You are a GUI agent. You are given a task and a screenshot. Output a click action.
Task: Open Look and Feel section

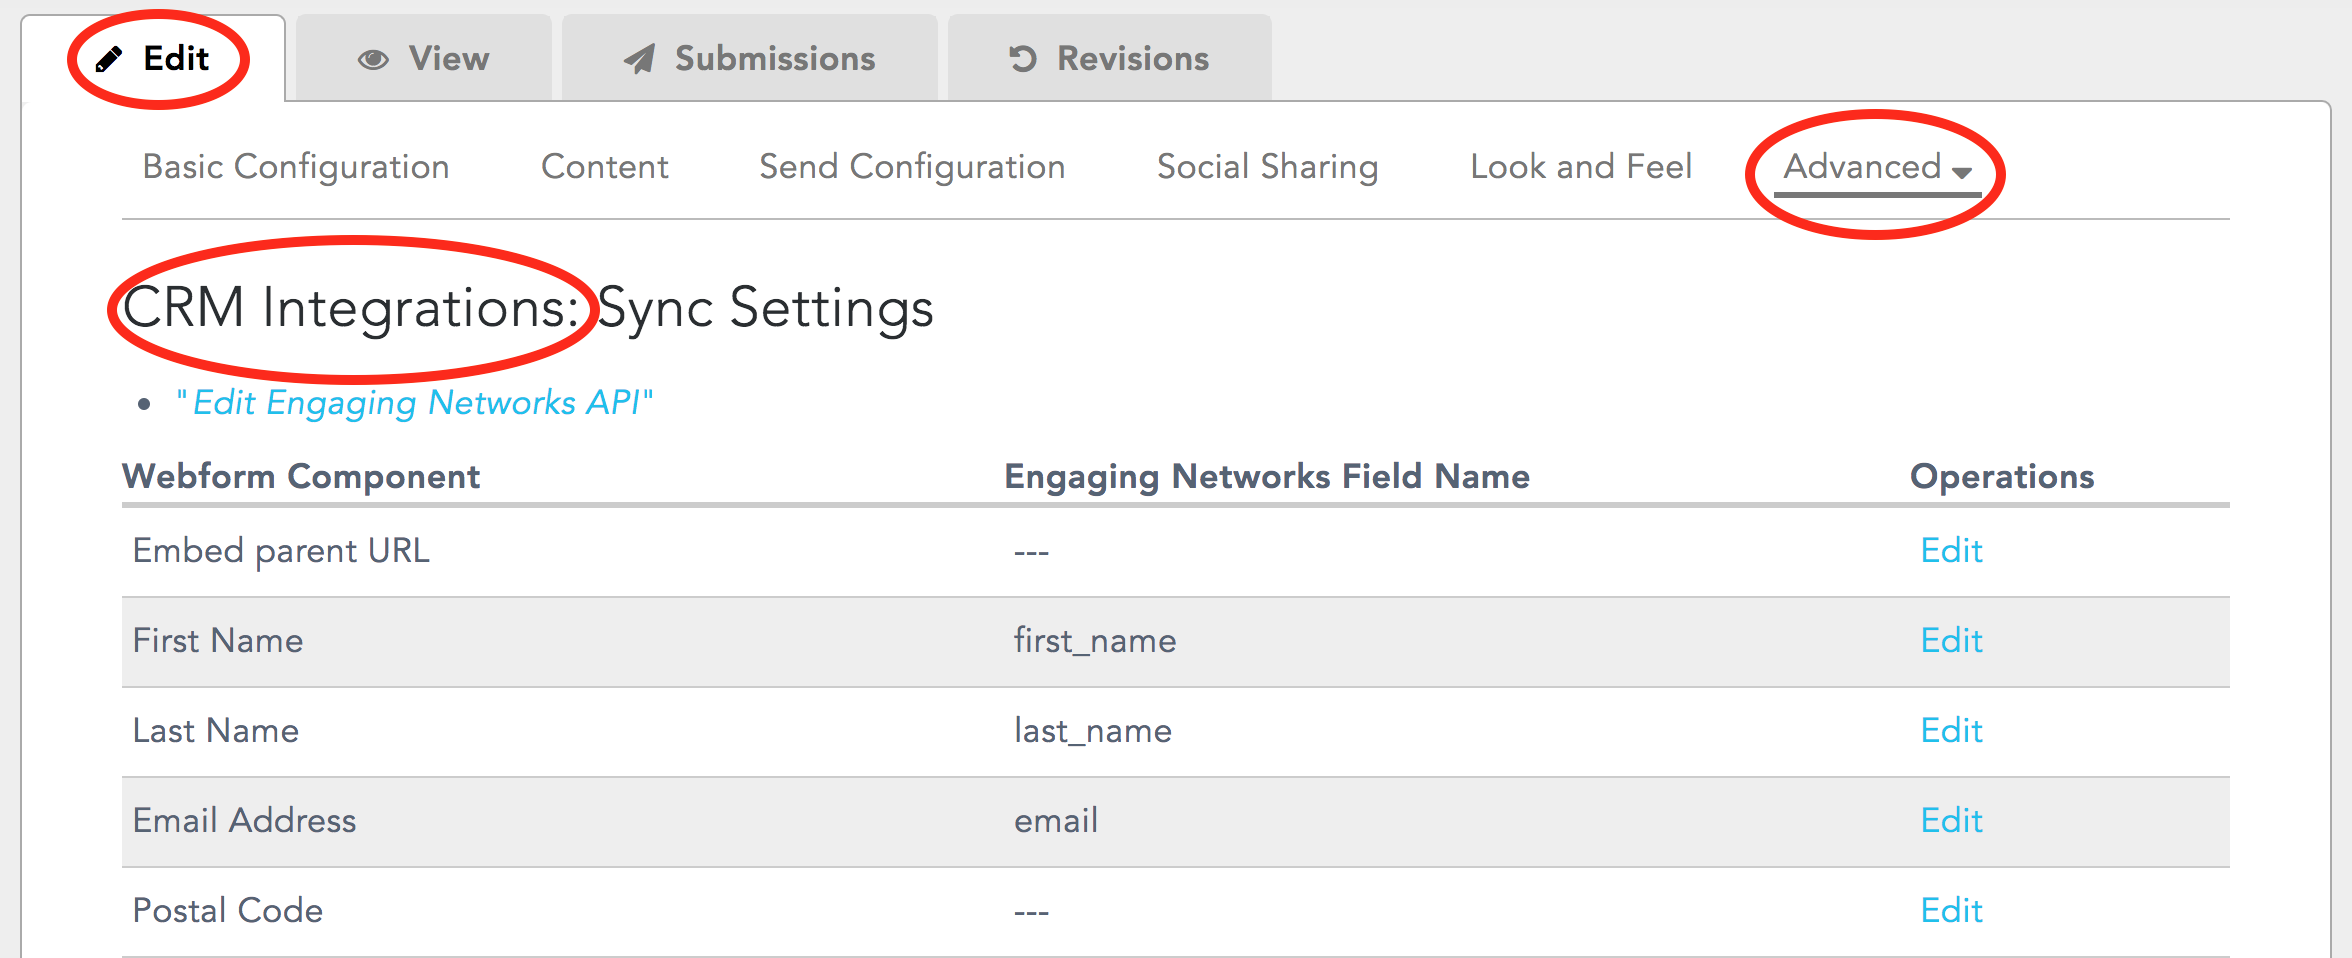[x=1581, y=166]
